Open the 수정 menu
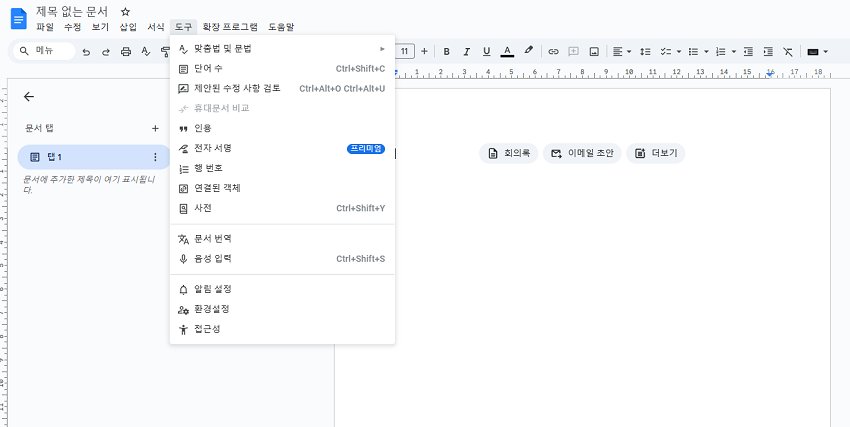Image resolution: width=850 pixels, height=427 pixels. point(73,27)
